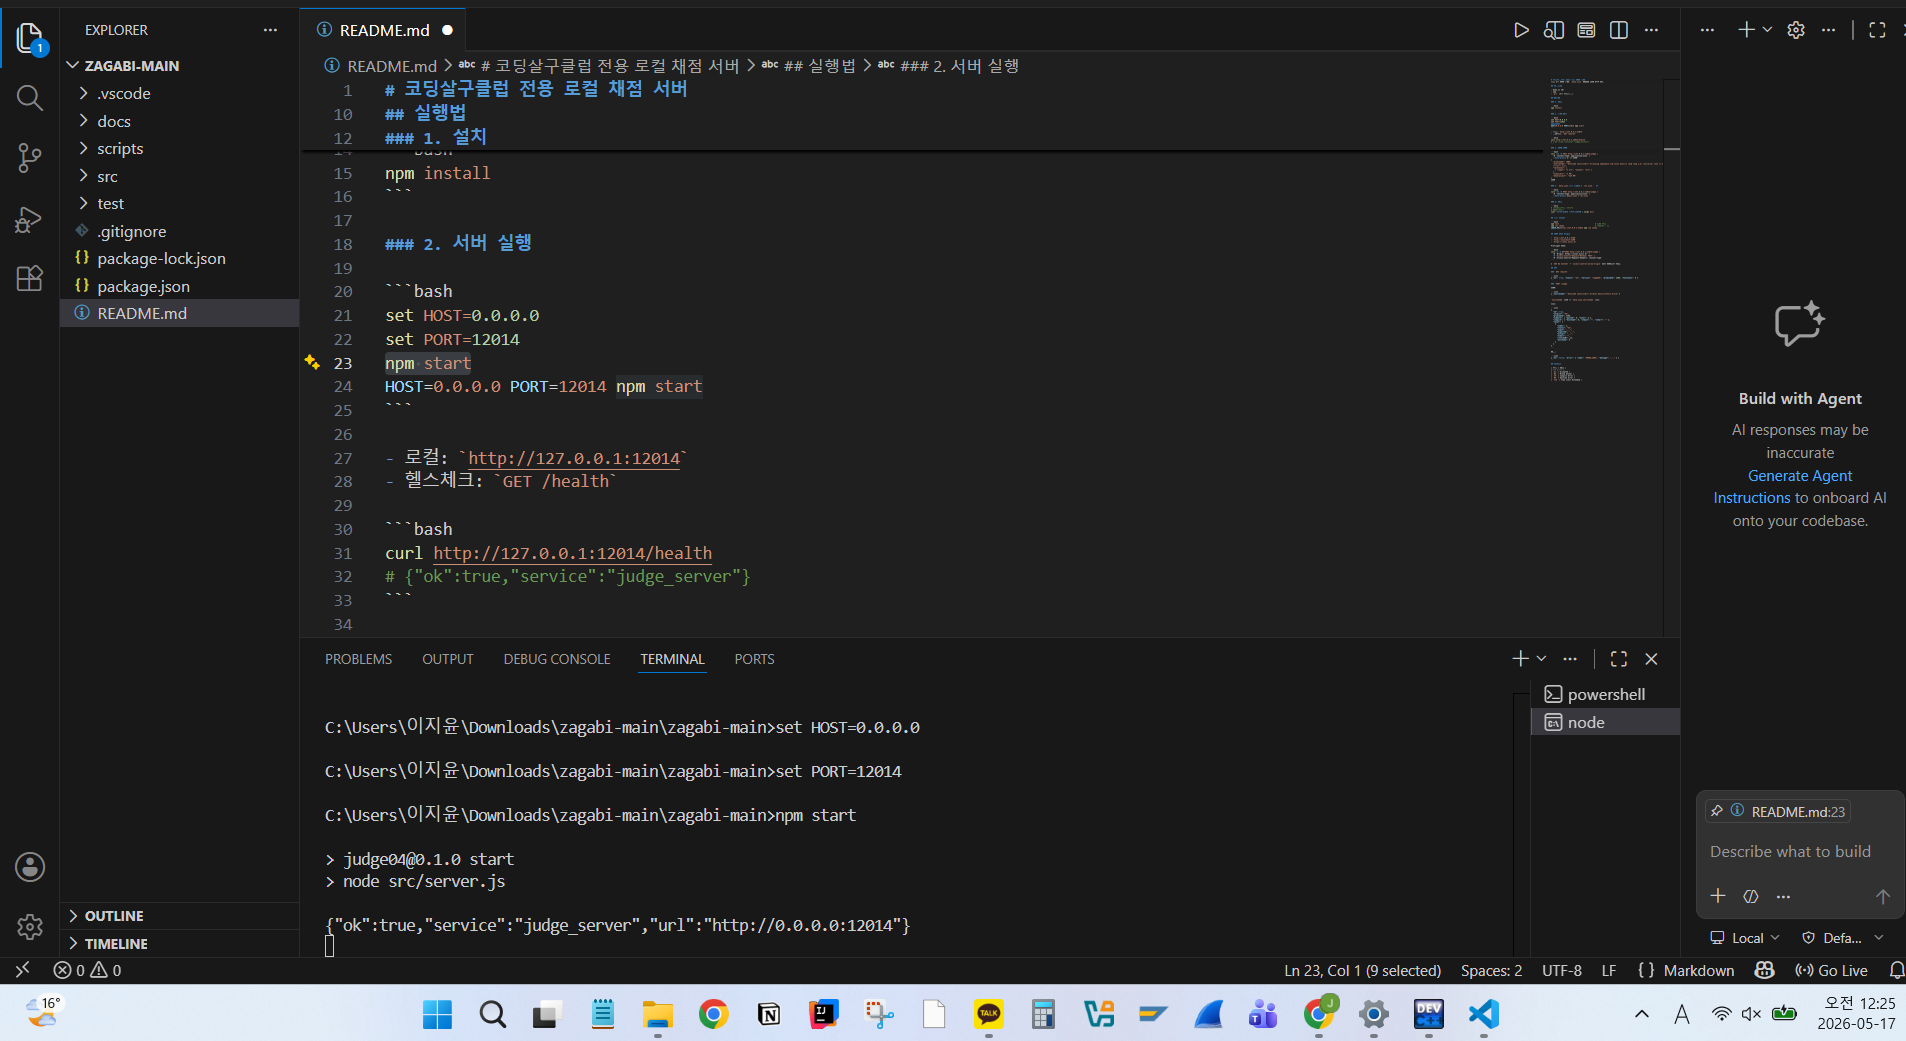Expand the scripts folder
The image size is (1906, 1041).
(x=180, y=148)
